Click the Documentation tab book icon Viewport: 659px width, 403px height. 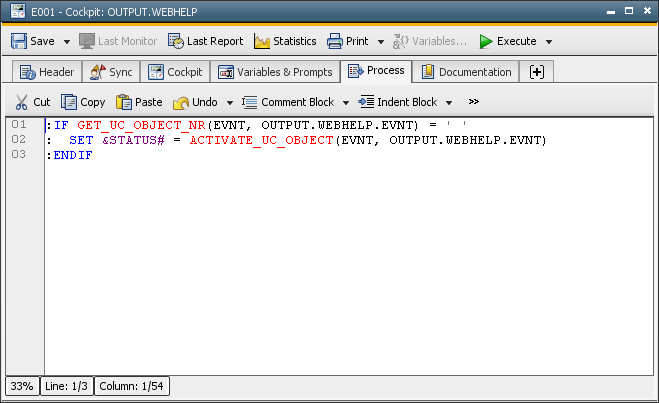[x=427, y=71]
